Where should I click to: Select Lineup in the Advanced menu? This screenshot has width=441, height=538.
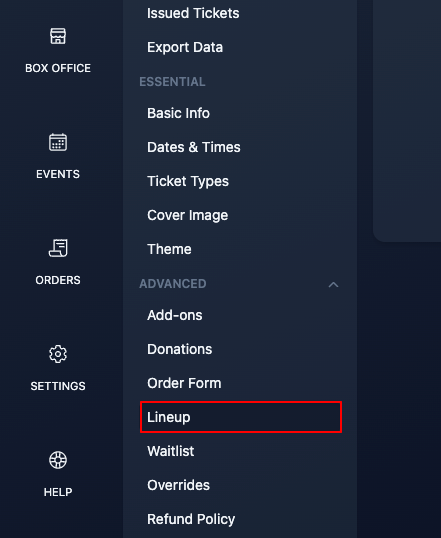tap(241, 417)
